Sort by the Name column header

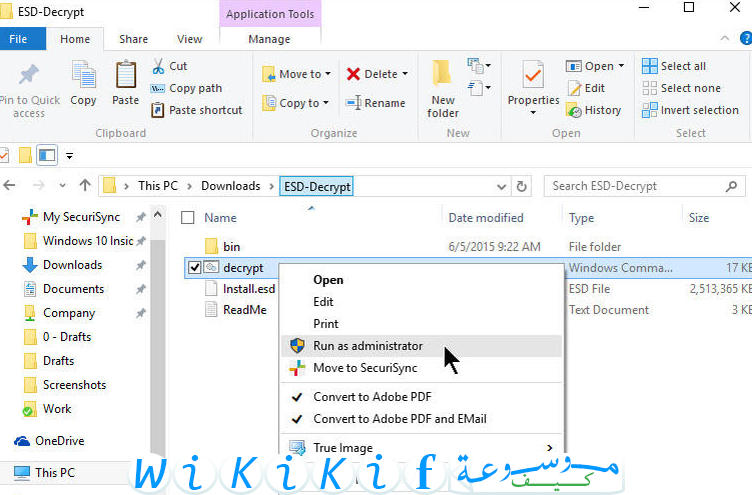pyautogui.click(x=220, y=218)
